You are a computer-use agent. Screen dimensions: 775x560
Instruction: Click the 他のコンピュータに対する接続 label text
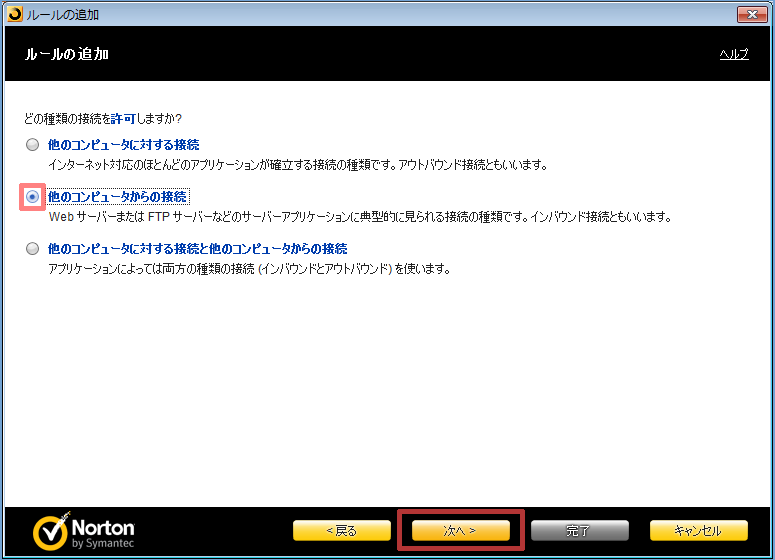tap(123, 145)
